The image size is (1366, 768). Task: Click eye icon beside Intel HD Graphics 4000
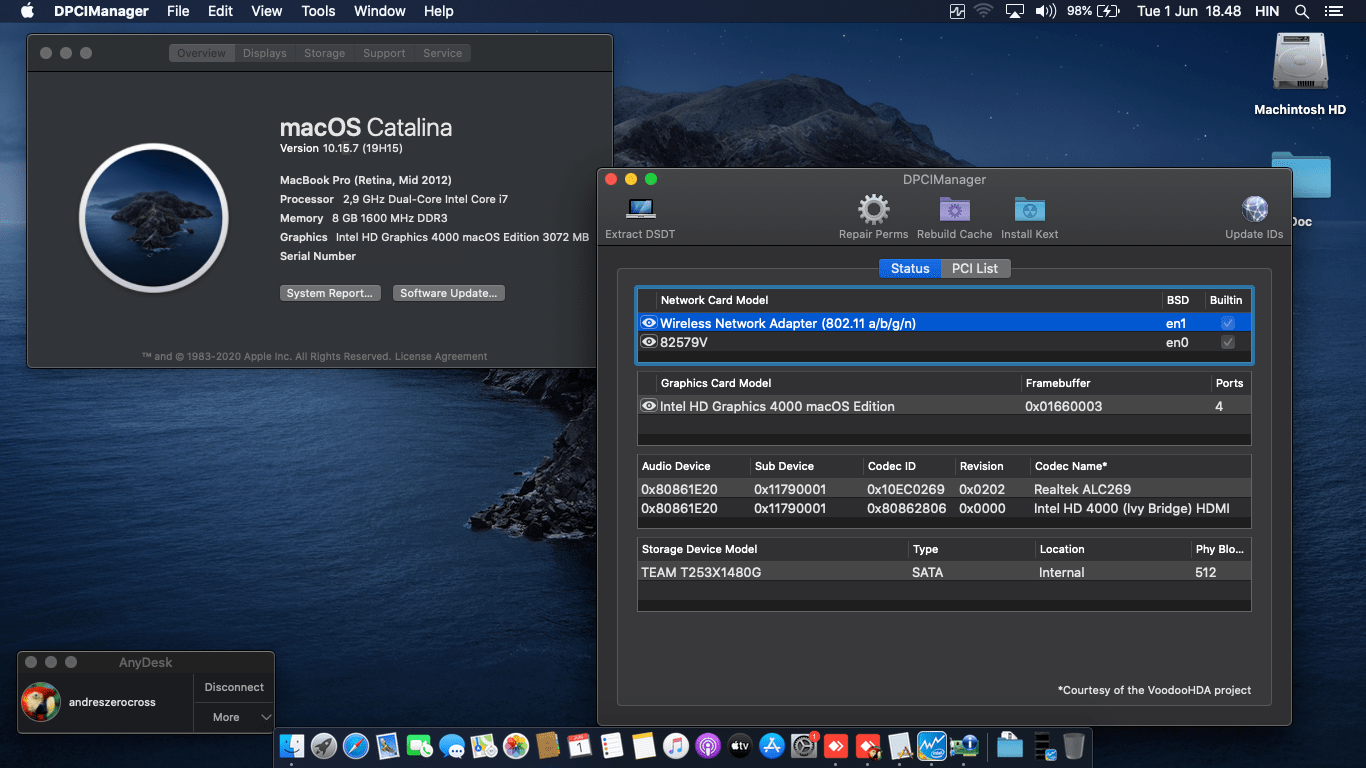pos(649,406)
